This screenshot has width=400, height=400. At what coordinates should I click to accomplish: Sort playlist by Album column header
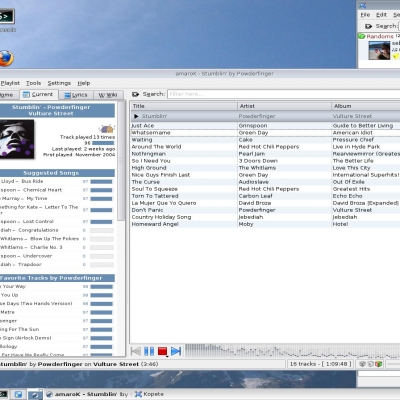[x=366, y=106]
